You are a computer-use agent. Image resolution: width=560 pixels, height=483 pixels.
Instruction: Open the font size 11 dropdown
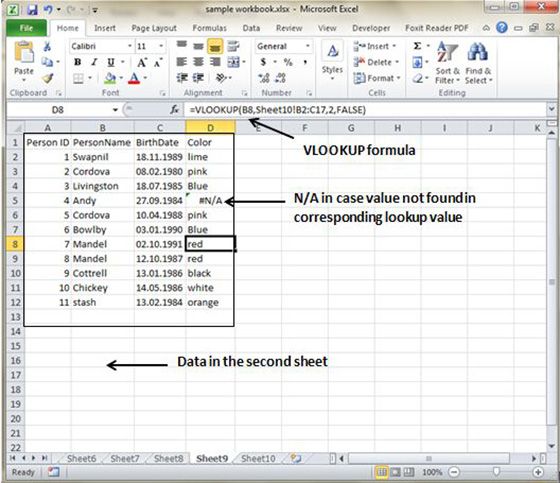(x=161, y=46)
